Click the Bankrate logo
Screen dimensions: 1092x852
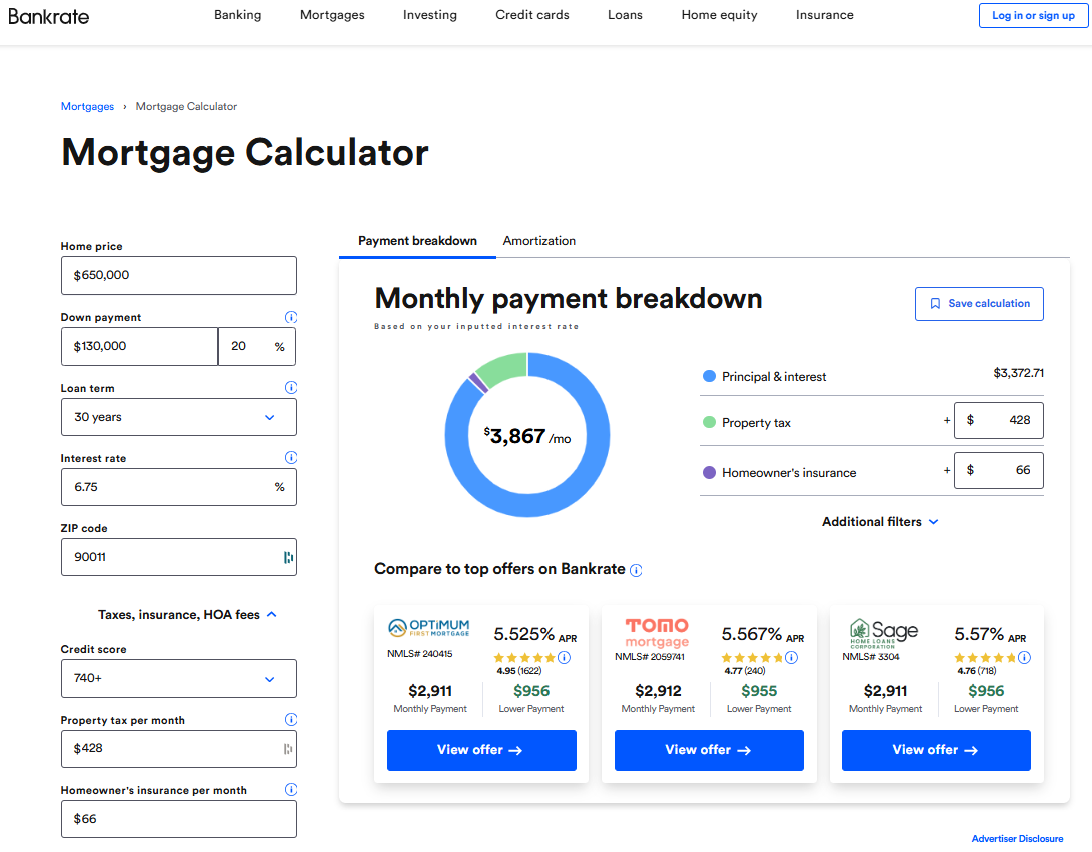point(49,16)
